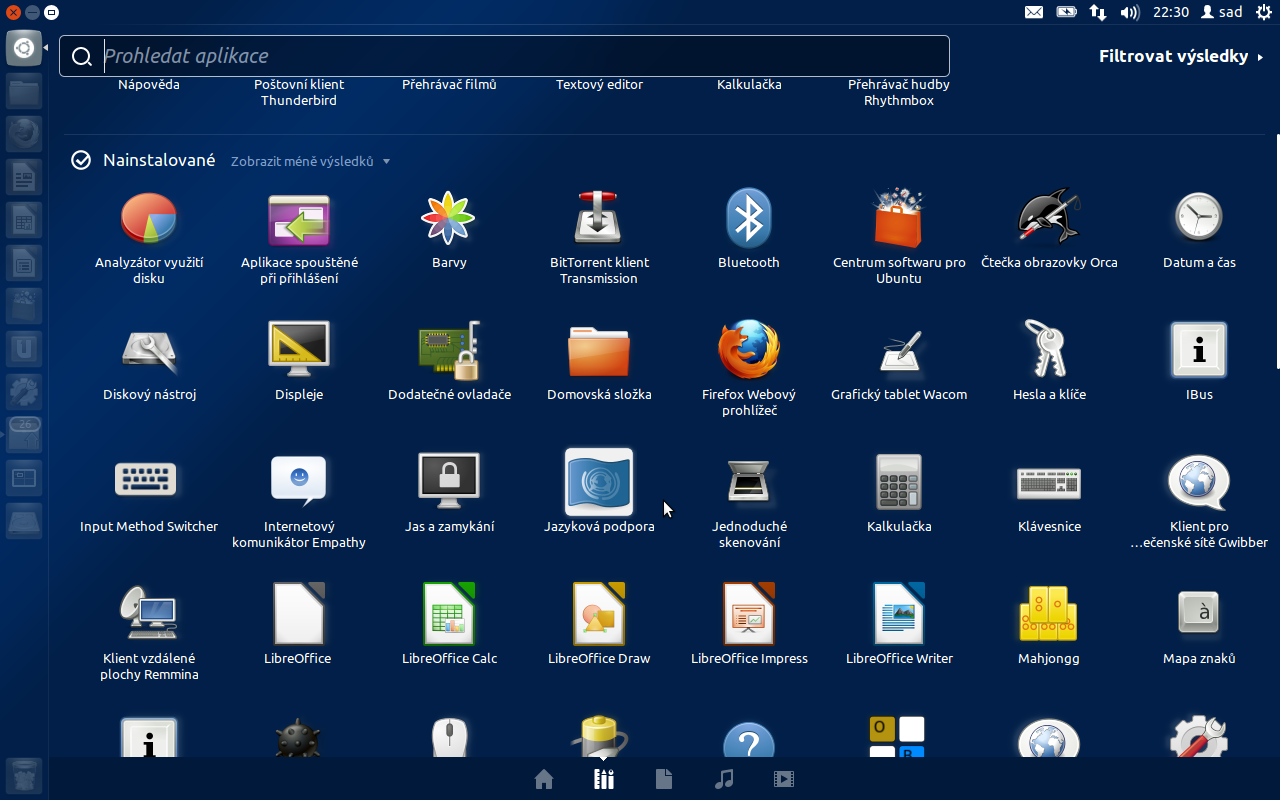Image resolution: width=1280 pixels, height=800 pixels.
Task: Open the Trash in the launcher
Action: (24, 775)
